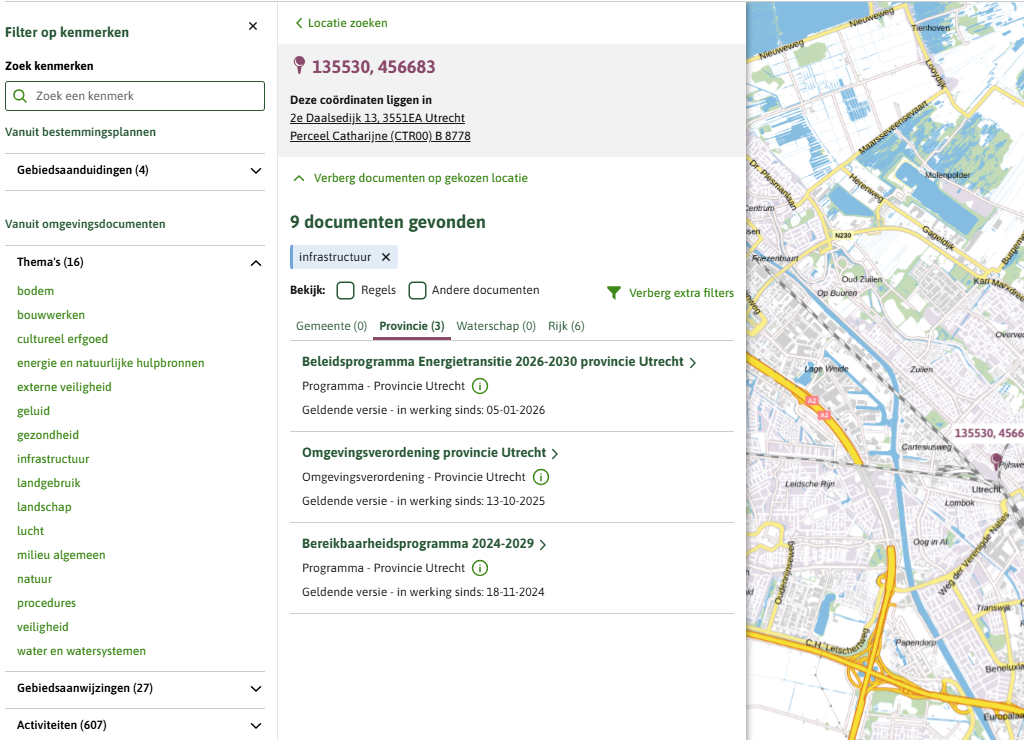This screenshot has width=1024, height=740.
Task: Tick the Andere documenten checkbox
Action: (418, 291)
